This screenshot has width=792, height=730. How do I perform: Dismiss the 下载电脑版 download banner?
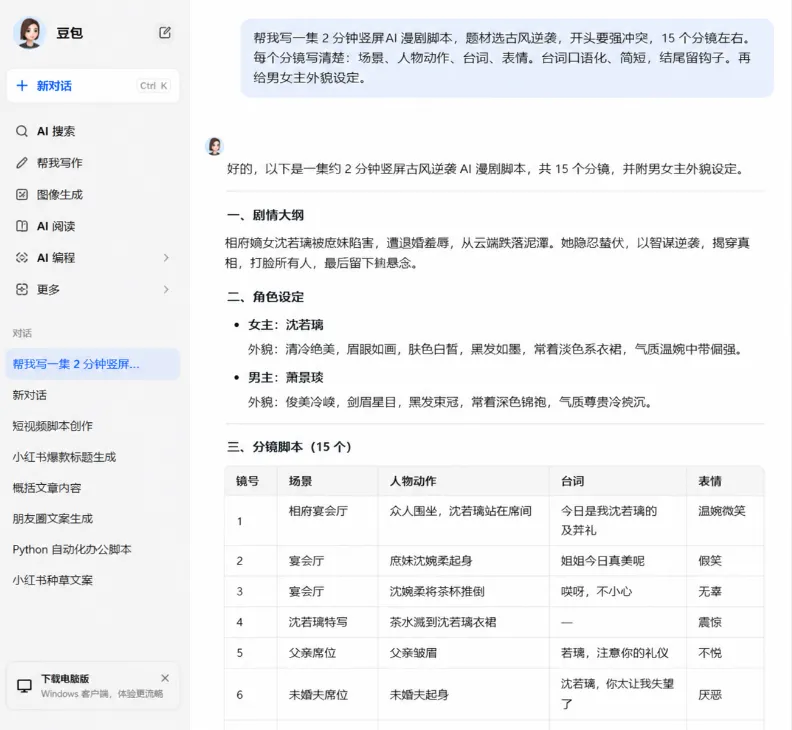point(165,678)
